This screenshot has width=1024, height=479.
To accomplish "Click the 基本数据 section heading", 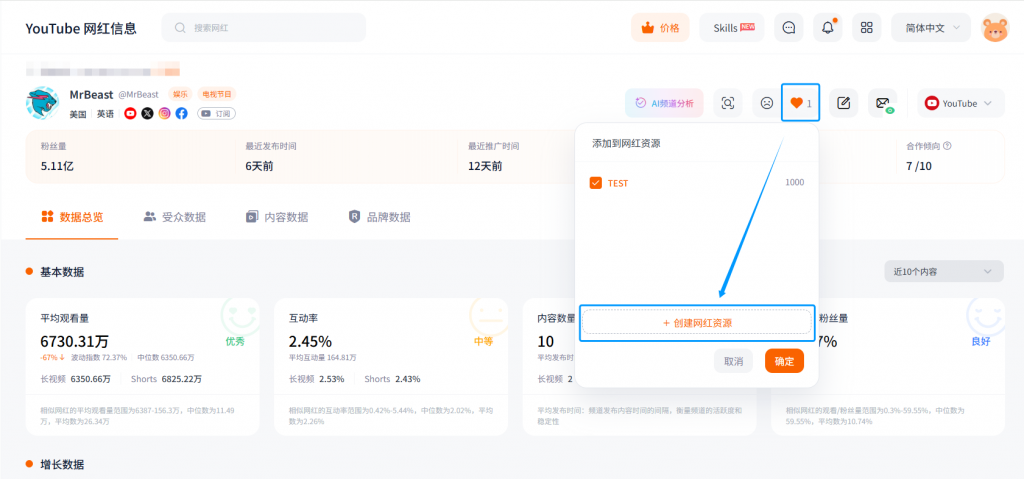I will coord(62,272).
